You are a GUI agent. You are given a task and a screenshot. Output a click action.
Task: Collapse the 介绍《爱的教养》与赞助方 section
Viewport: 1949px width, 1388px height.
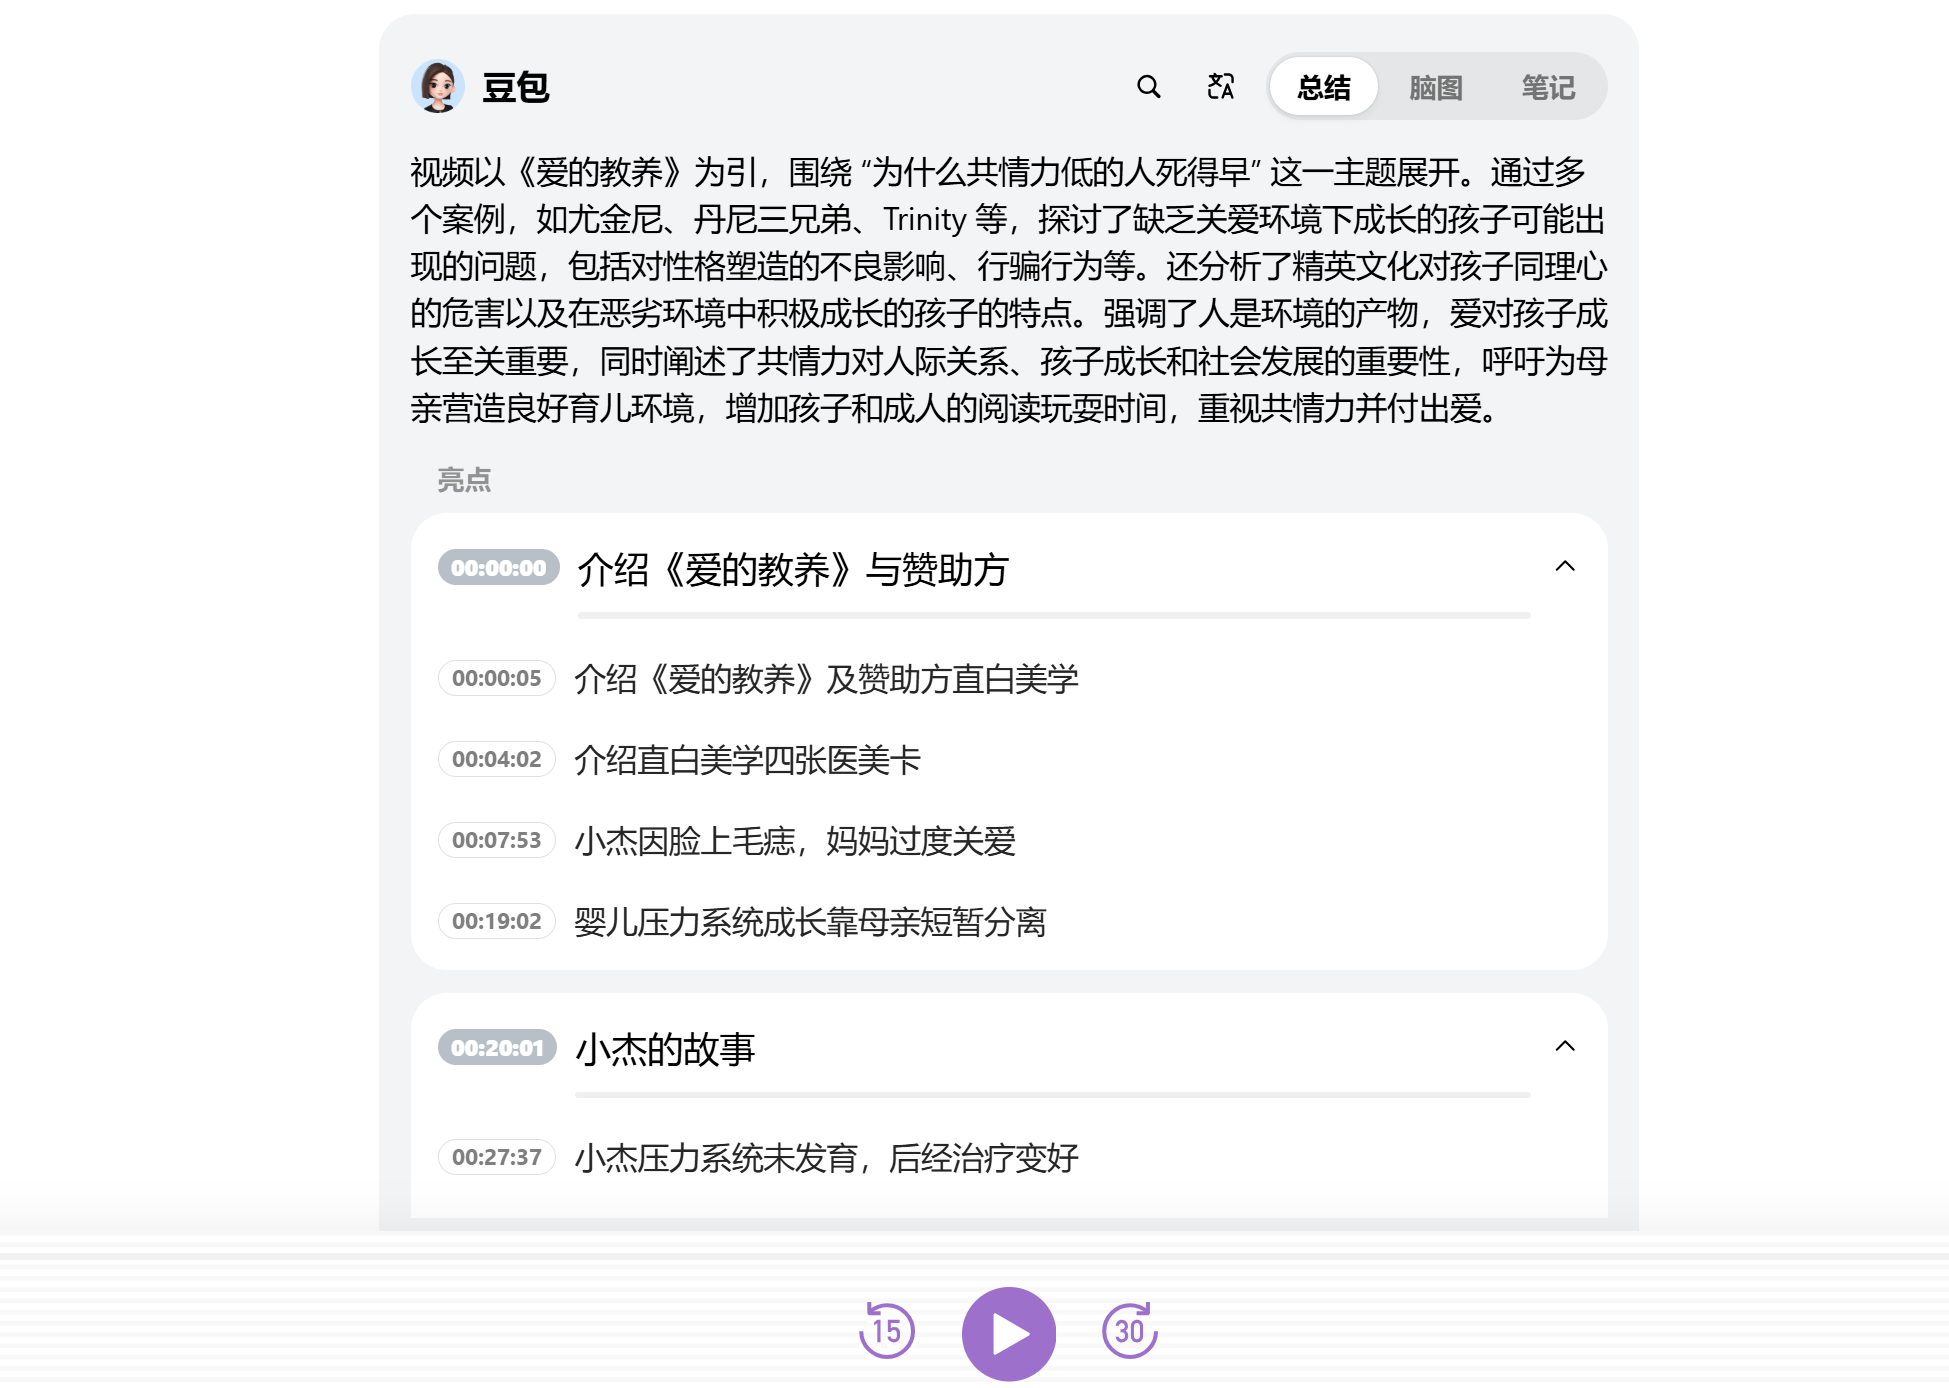tap(1565, 567)
